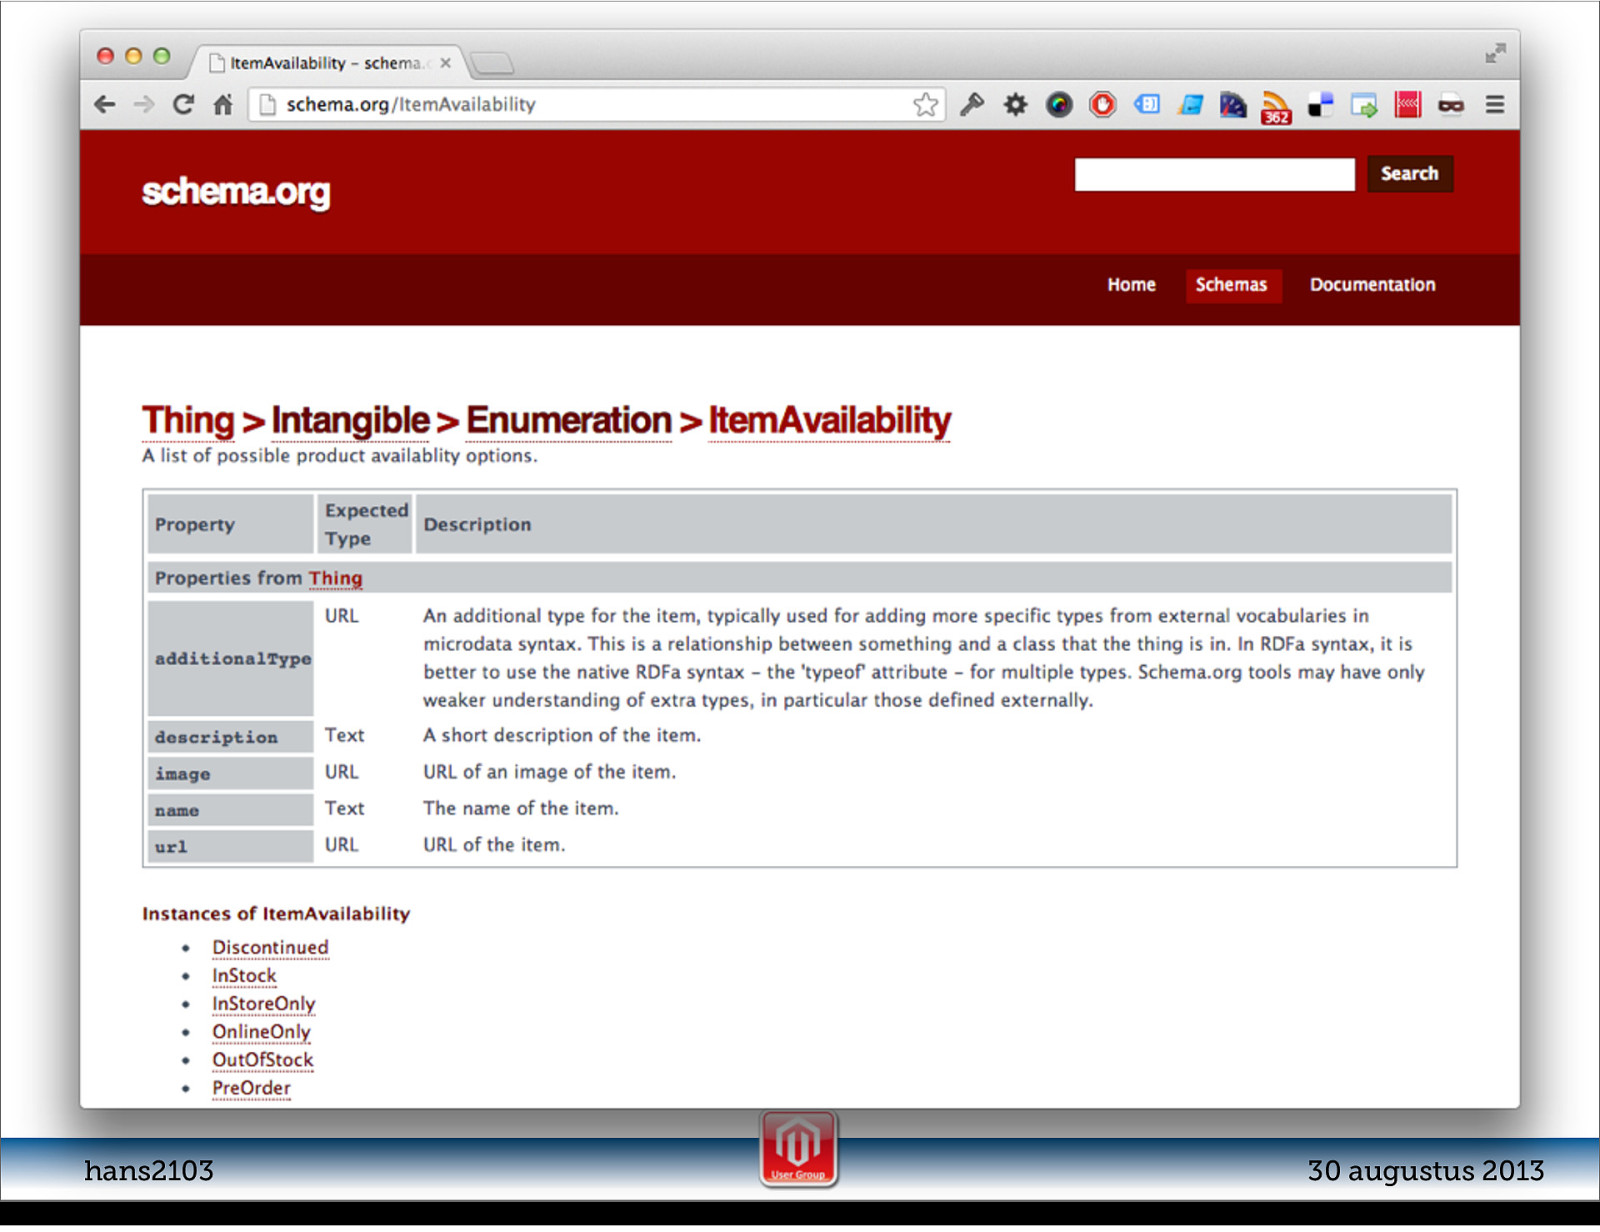This screenshot has width=1600, height=1232.
Task: Click the Magento User Group logo
Action: 798,1149
